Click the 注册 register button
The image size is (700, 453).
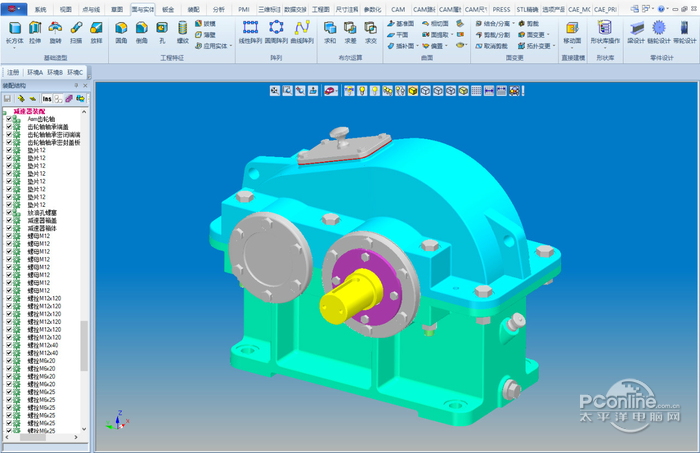[x=13, y=72]
